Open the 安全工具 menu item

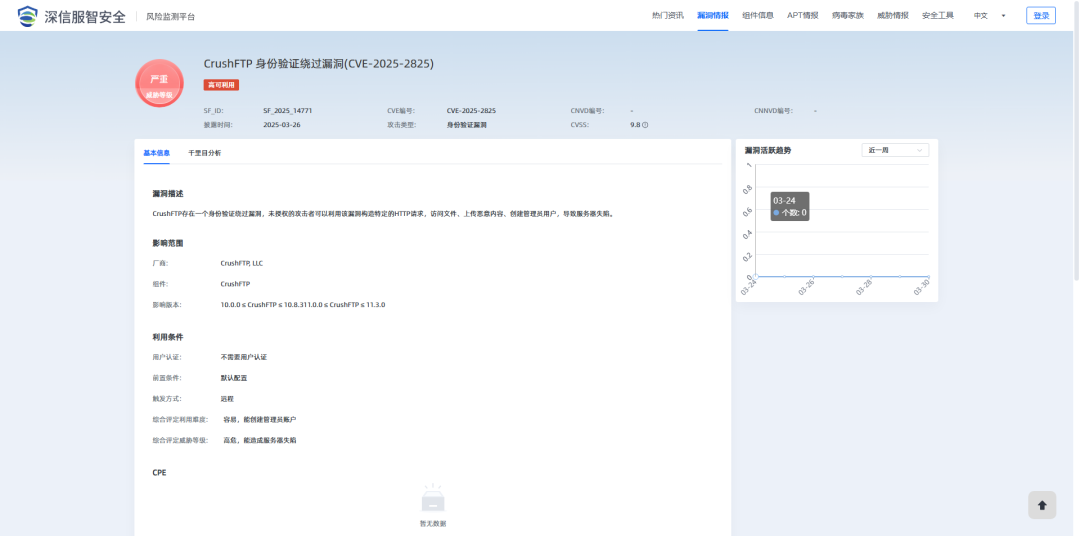(937, 16)
